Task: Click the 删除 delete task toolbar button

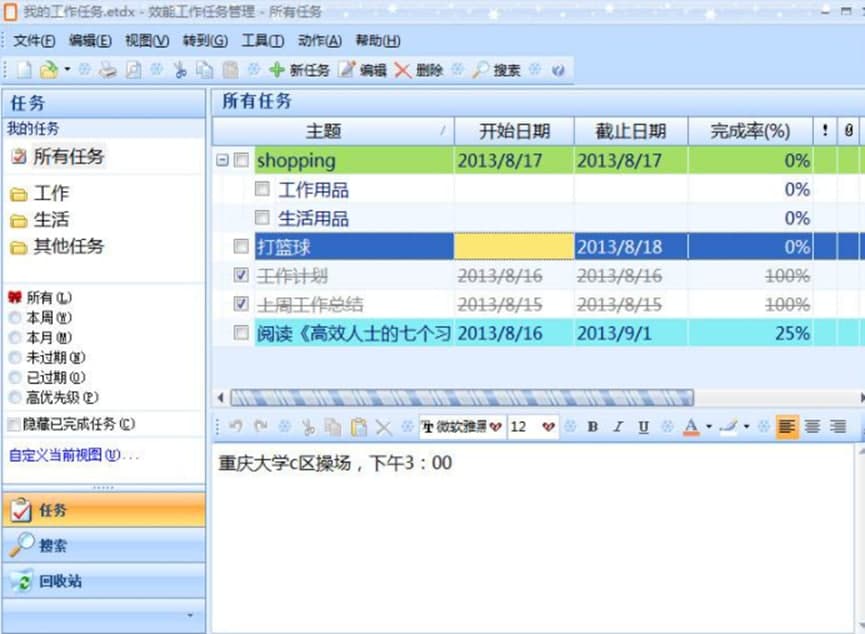Action: tap(419, 70)
